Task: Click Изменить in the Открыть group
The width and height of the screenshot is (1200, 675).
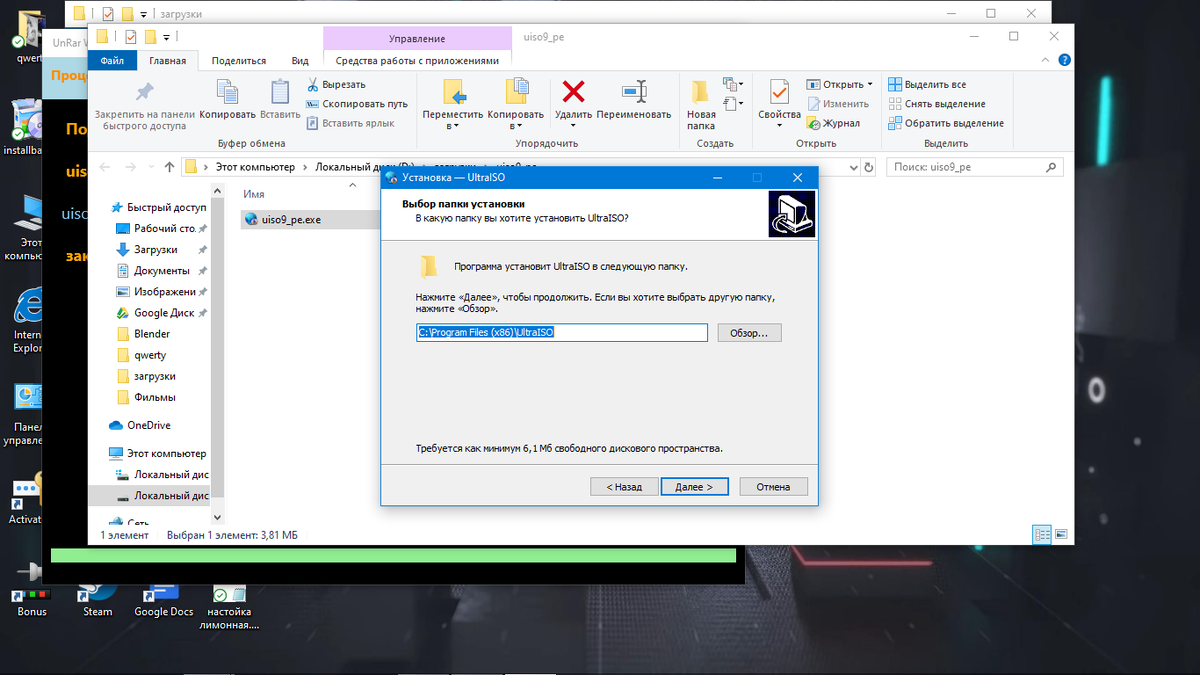Action: [838, 104]
